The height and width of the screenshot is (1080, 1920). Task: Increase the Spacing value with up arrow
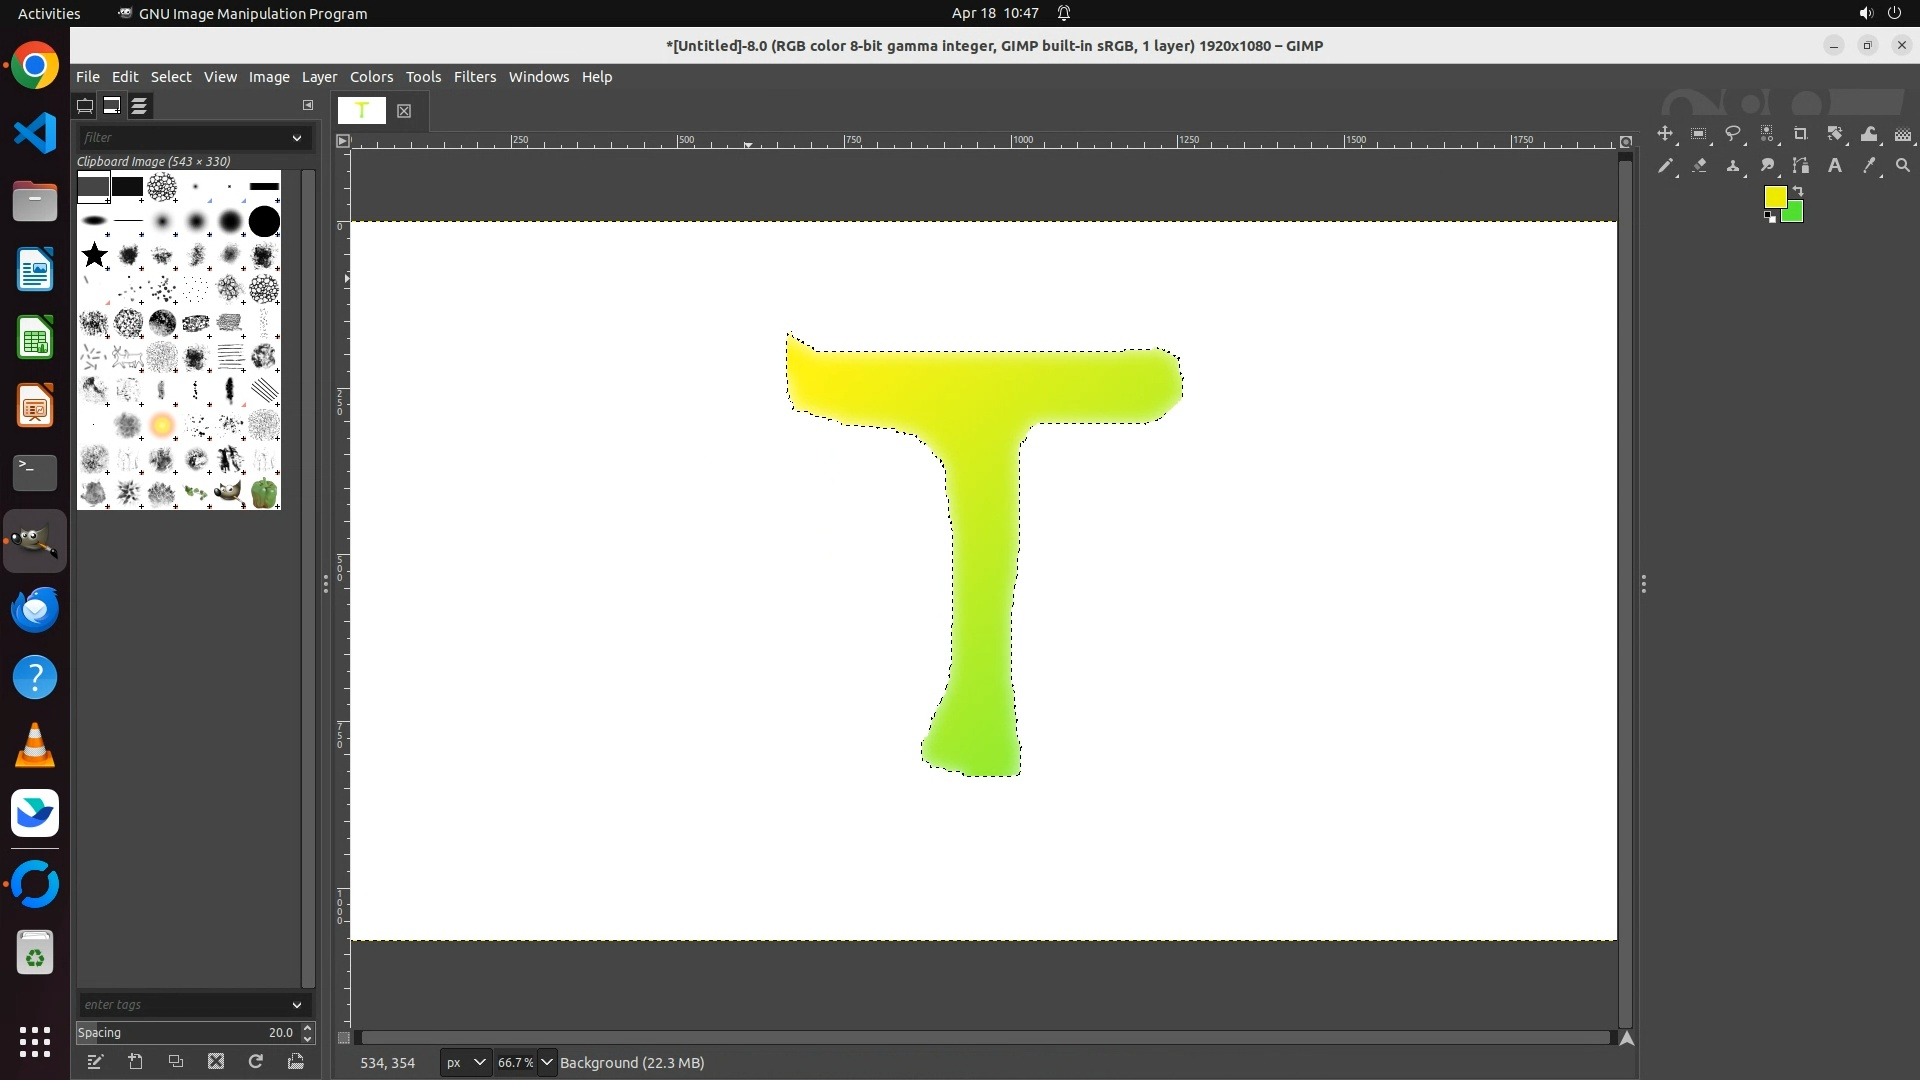tap(308, 1027)
